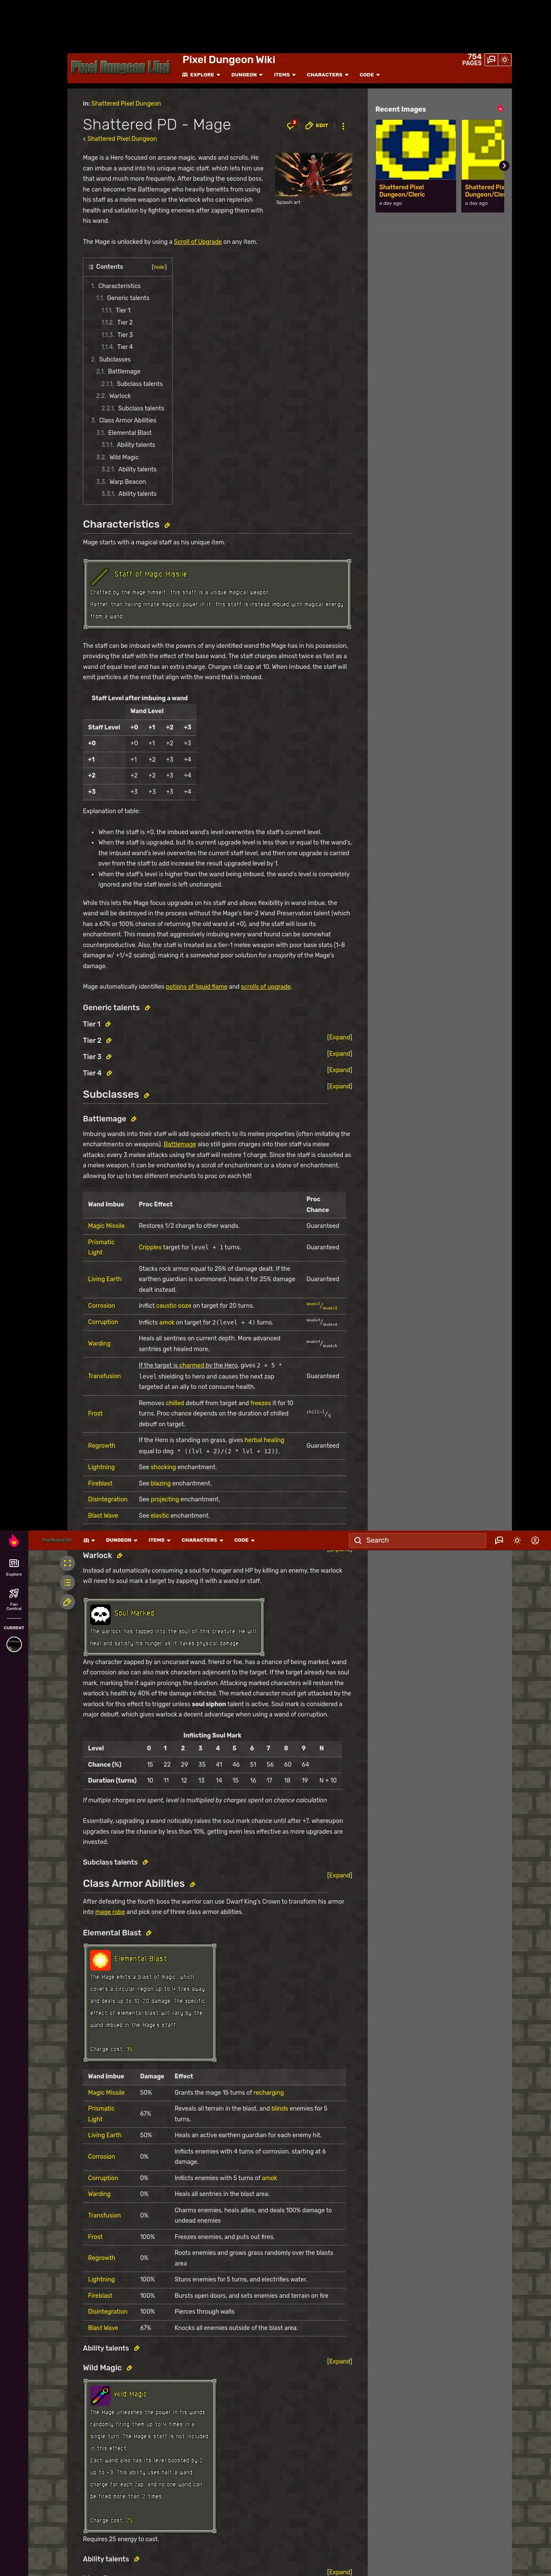This screenshot has height=2576, width=551.
Task: Toggle light/dark theme in top red header
Action: pos(505,60)
